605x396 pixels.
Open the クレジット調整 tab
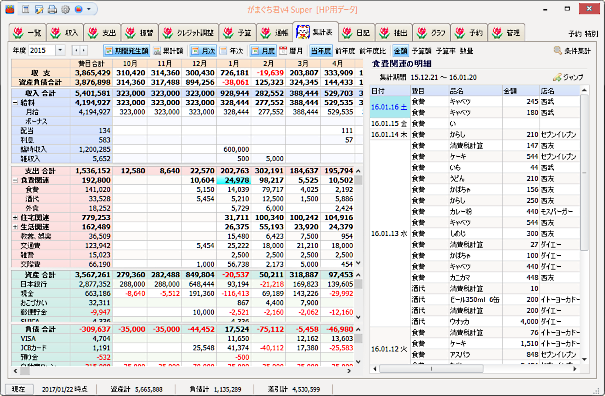[x=188, y=33]
